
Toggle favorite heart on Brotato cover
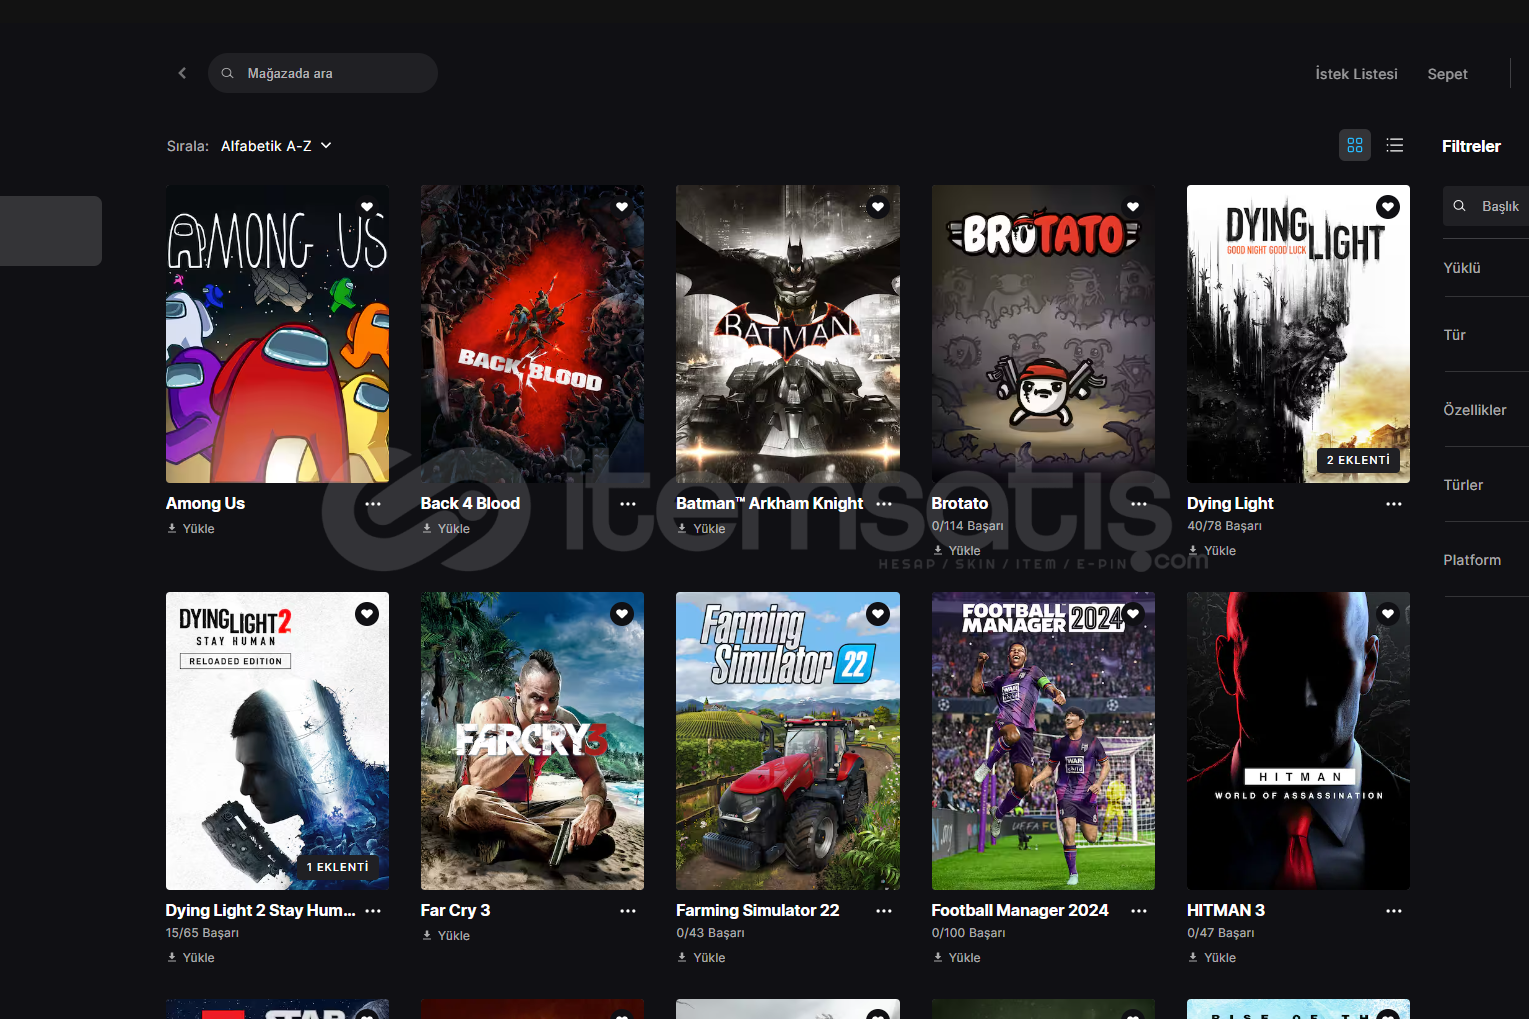[1133, 207]
